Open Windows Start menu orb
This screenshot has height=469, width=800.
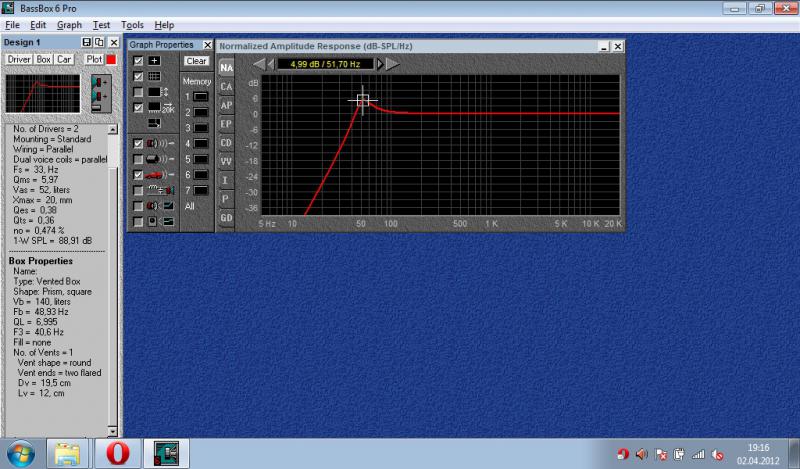click(21, 454)
